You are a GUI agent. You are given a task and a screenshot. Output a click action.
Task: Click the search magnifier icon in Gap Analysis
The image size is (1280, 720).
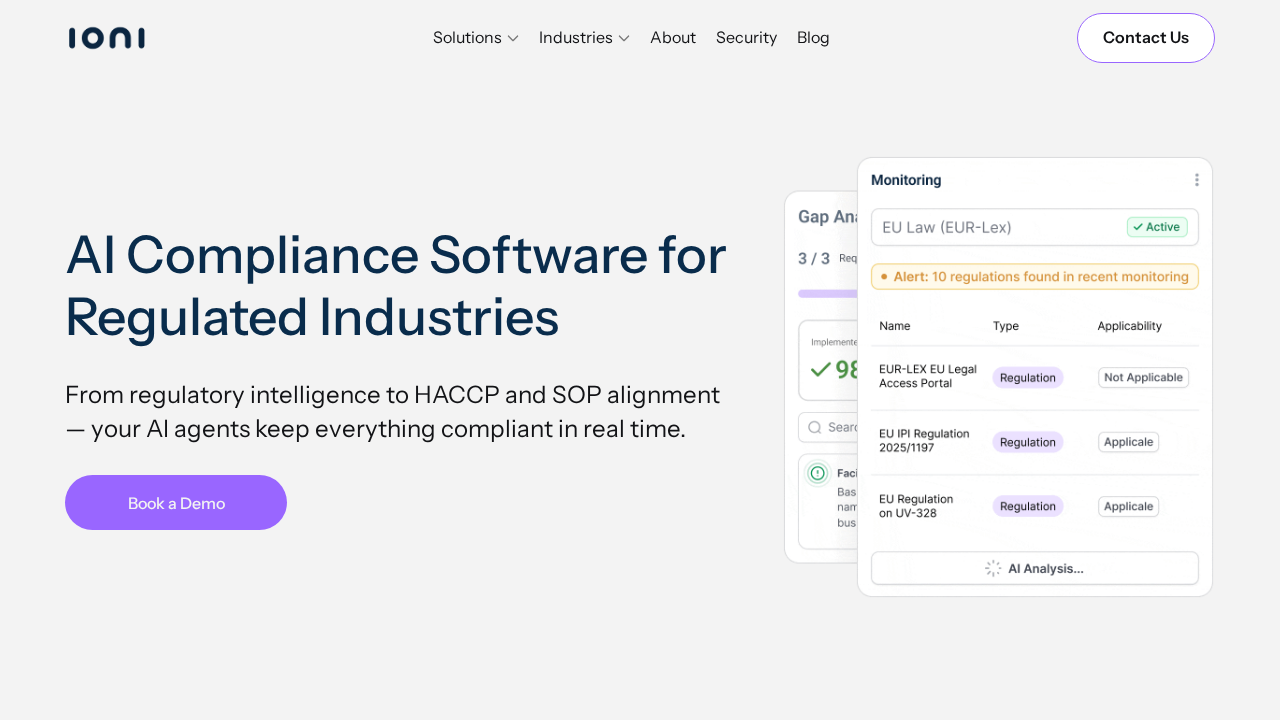click(815, 427)
